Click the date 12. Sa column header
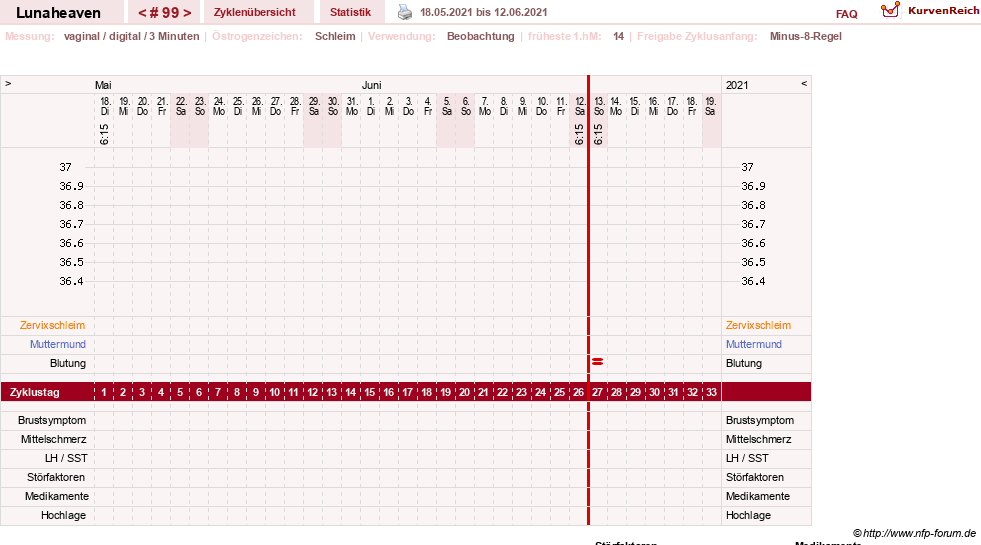981x545 pixels. pos(580,106)
